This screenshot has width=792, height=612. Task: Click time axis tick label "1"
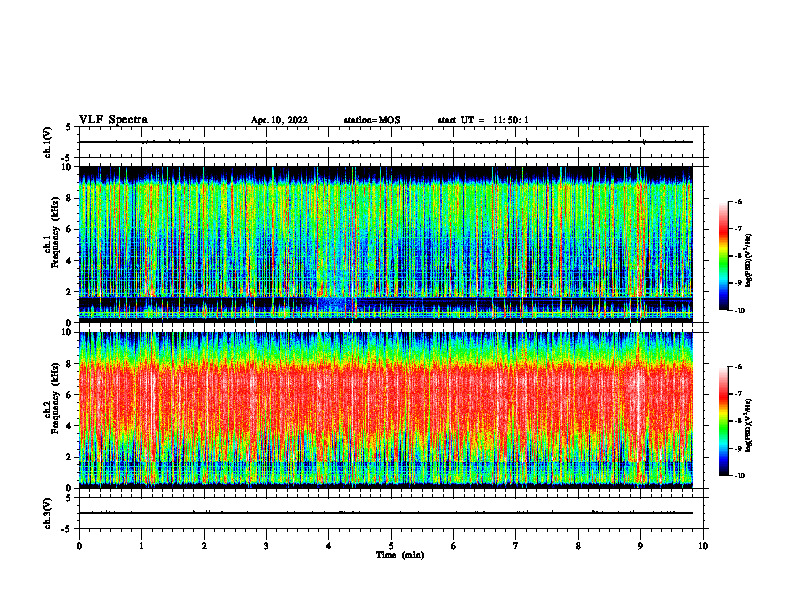pos(142,546)
